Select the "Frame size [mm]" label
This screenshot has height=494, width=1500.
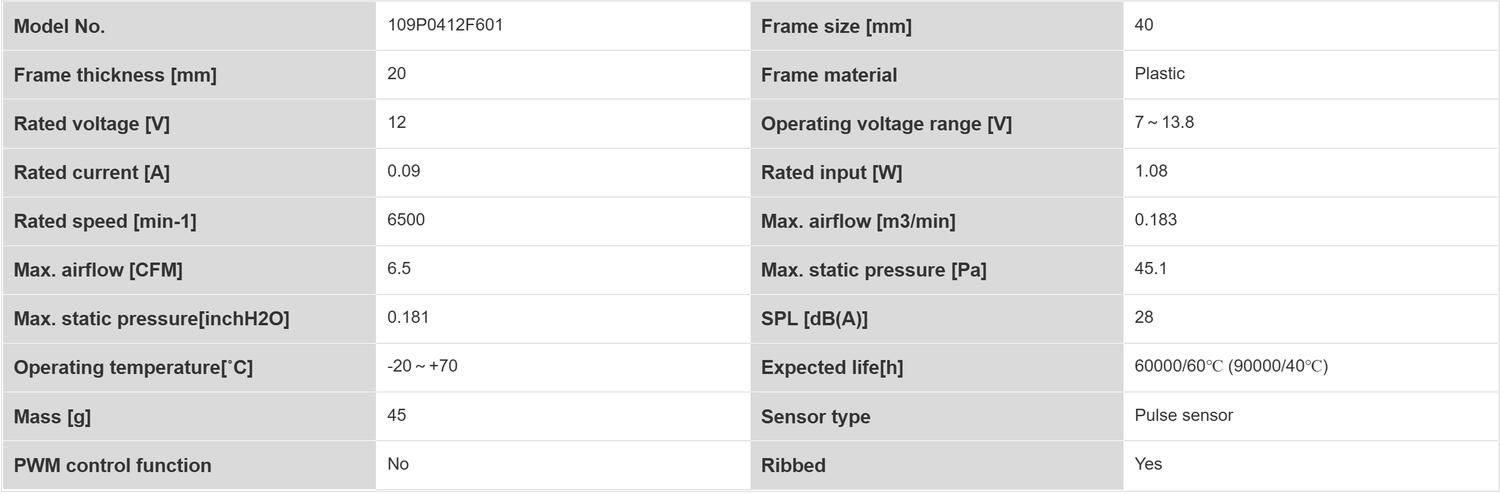pyautogui.click(x=836, y=27)
